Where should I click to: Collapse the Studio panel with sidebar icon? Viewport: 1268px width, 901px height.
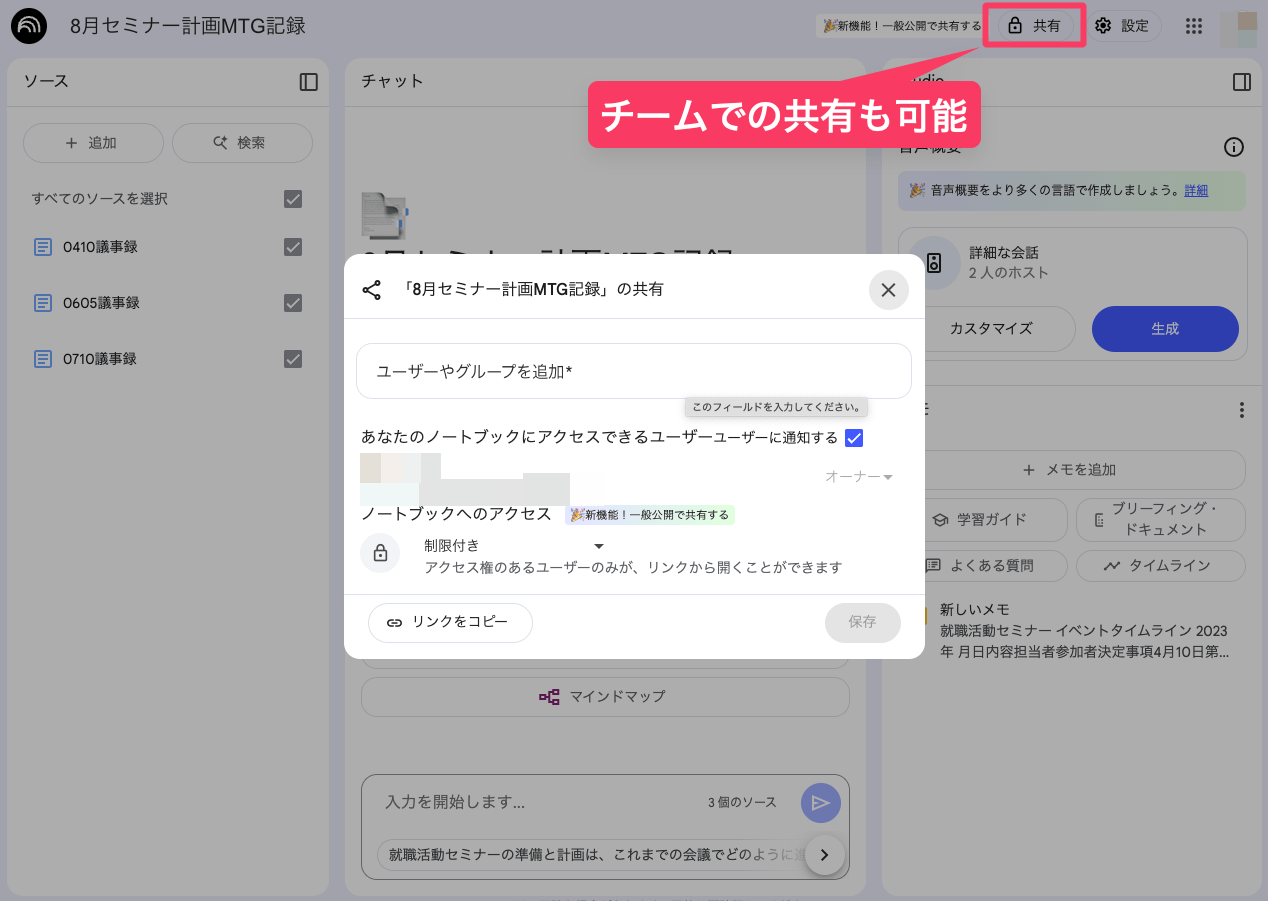coord(1241,82)
